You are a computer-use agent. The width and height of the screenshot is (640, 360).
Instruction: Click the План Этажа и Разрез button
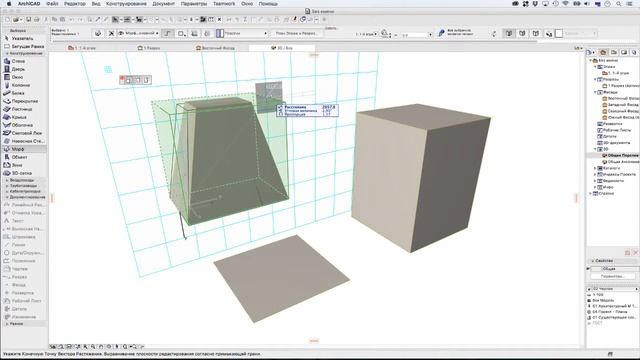click(297, 33)
